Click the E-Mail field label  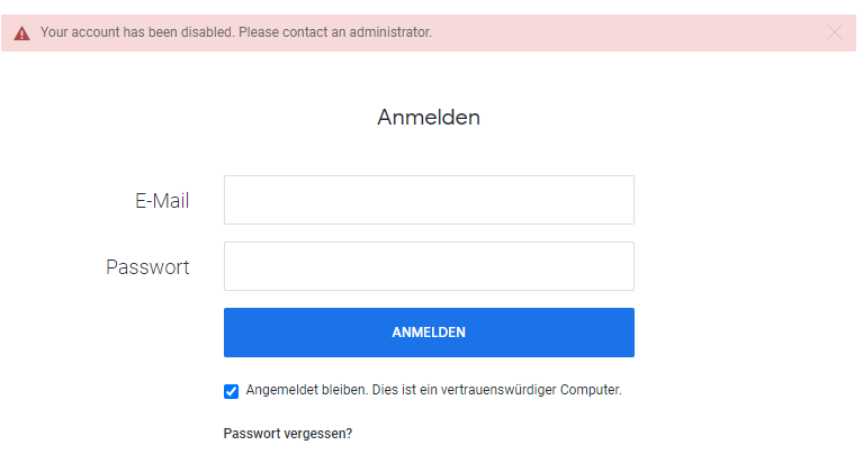[162, 200]
